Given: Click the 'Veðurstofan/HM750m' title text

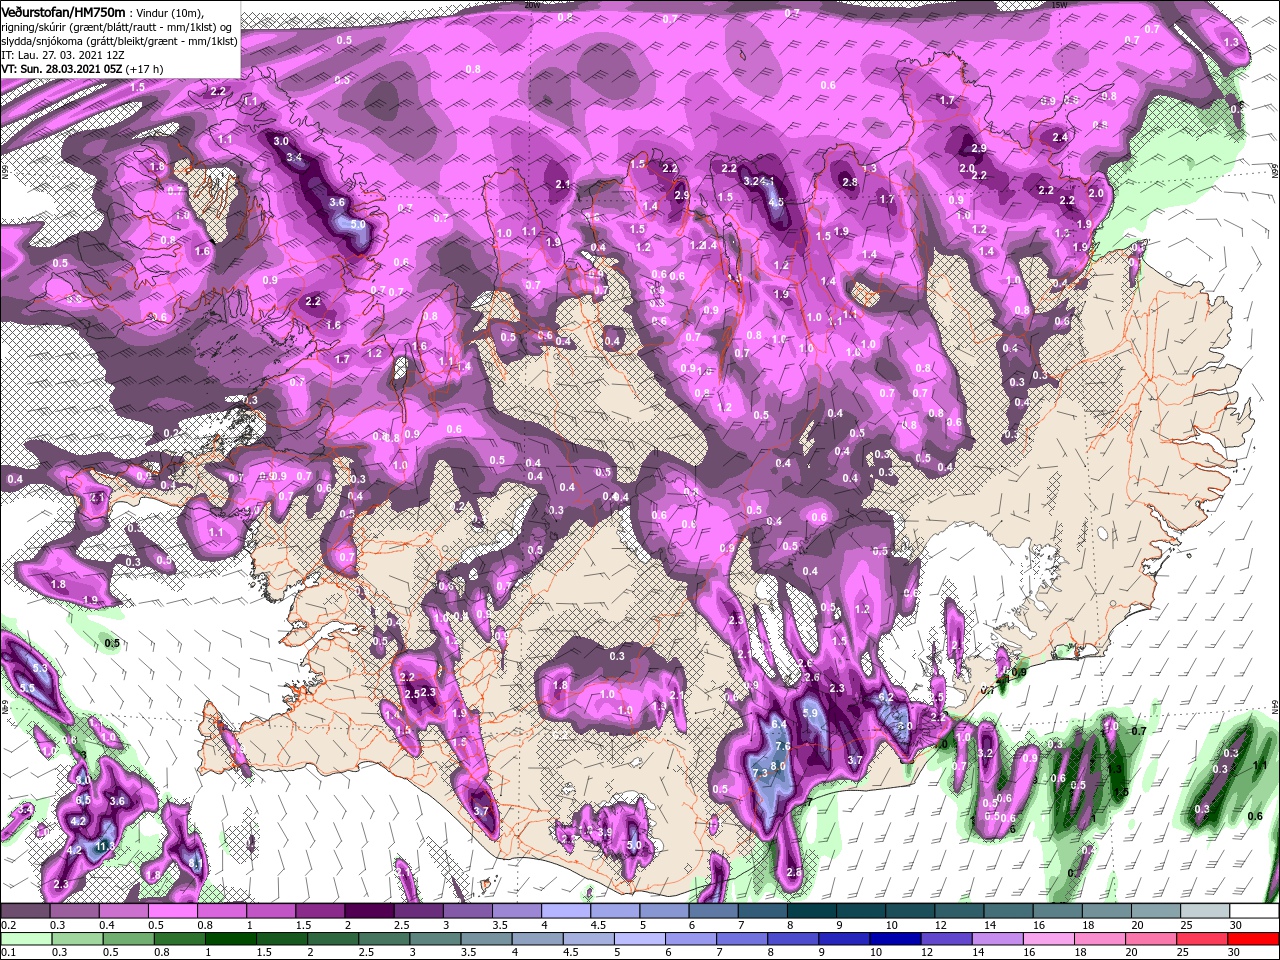Looking at the screenshot, I should (63, 11).
